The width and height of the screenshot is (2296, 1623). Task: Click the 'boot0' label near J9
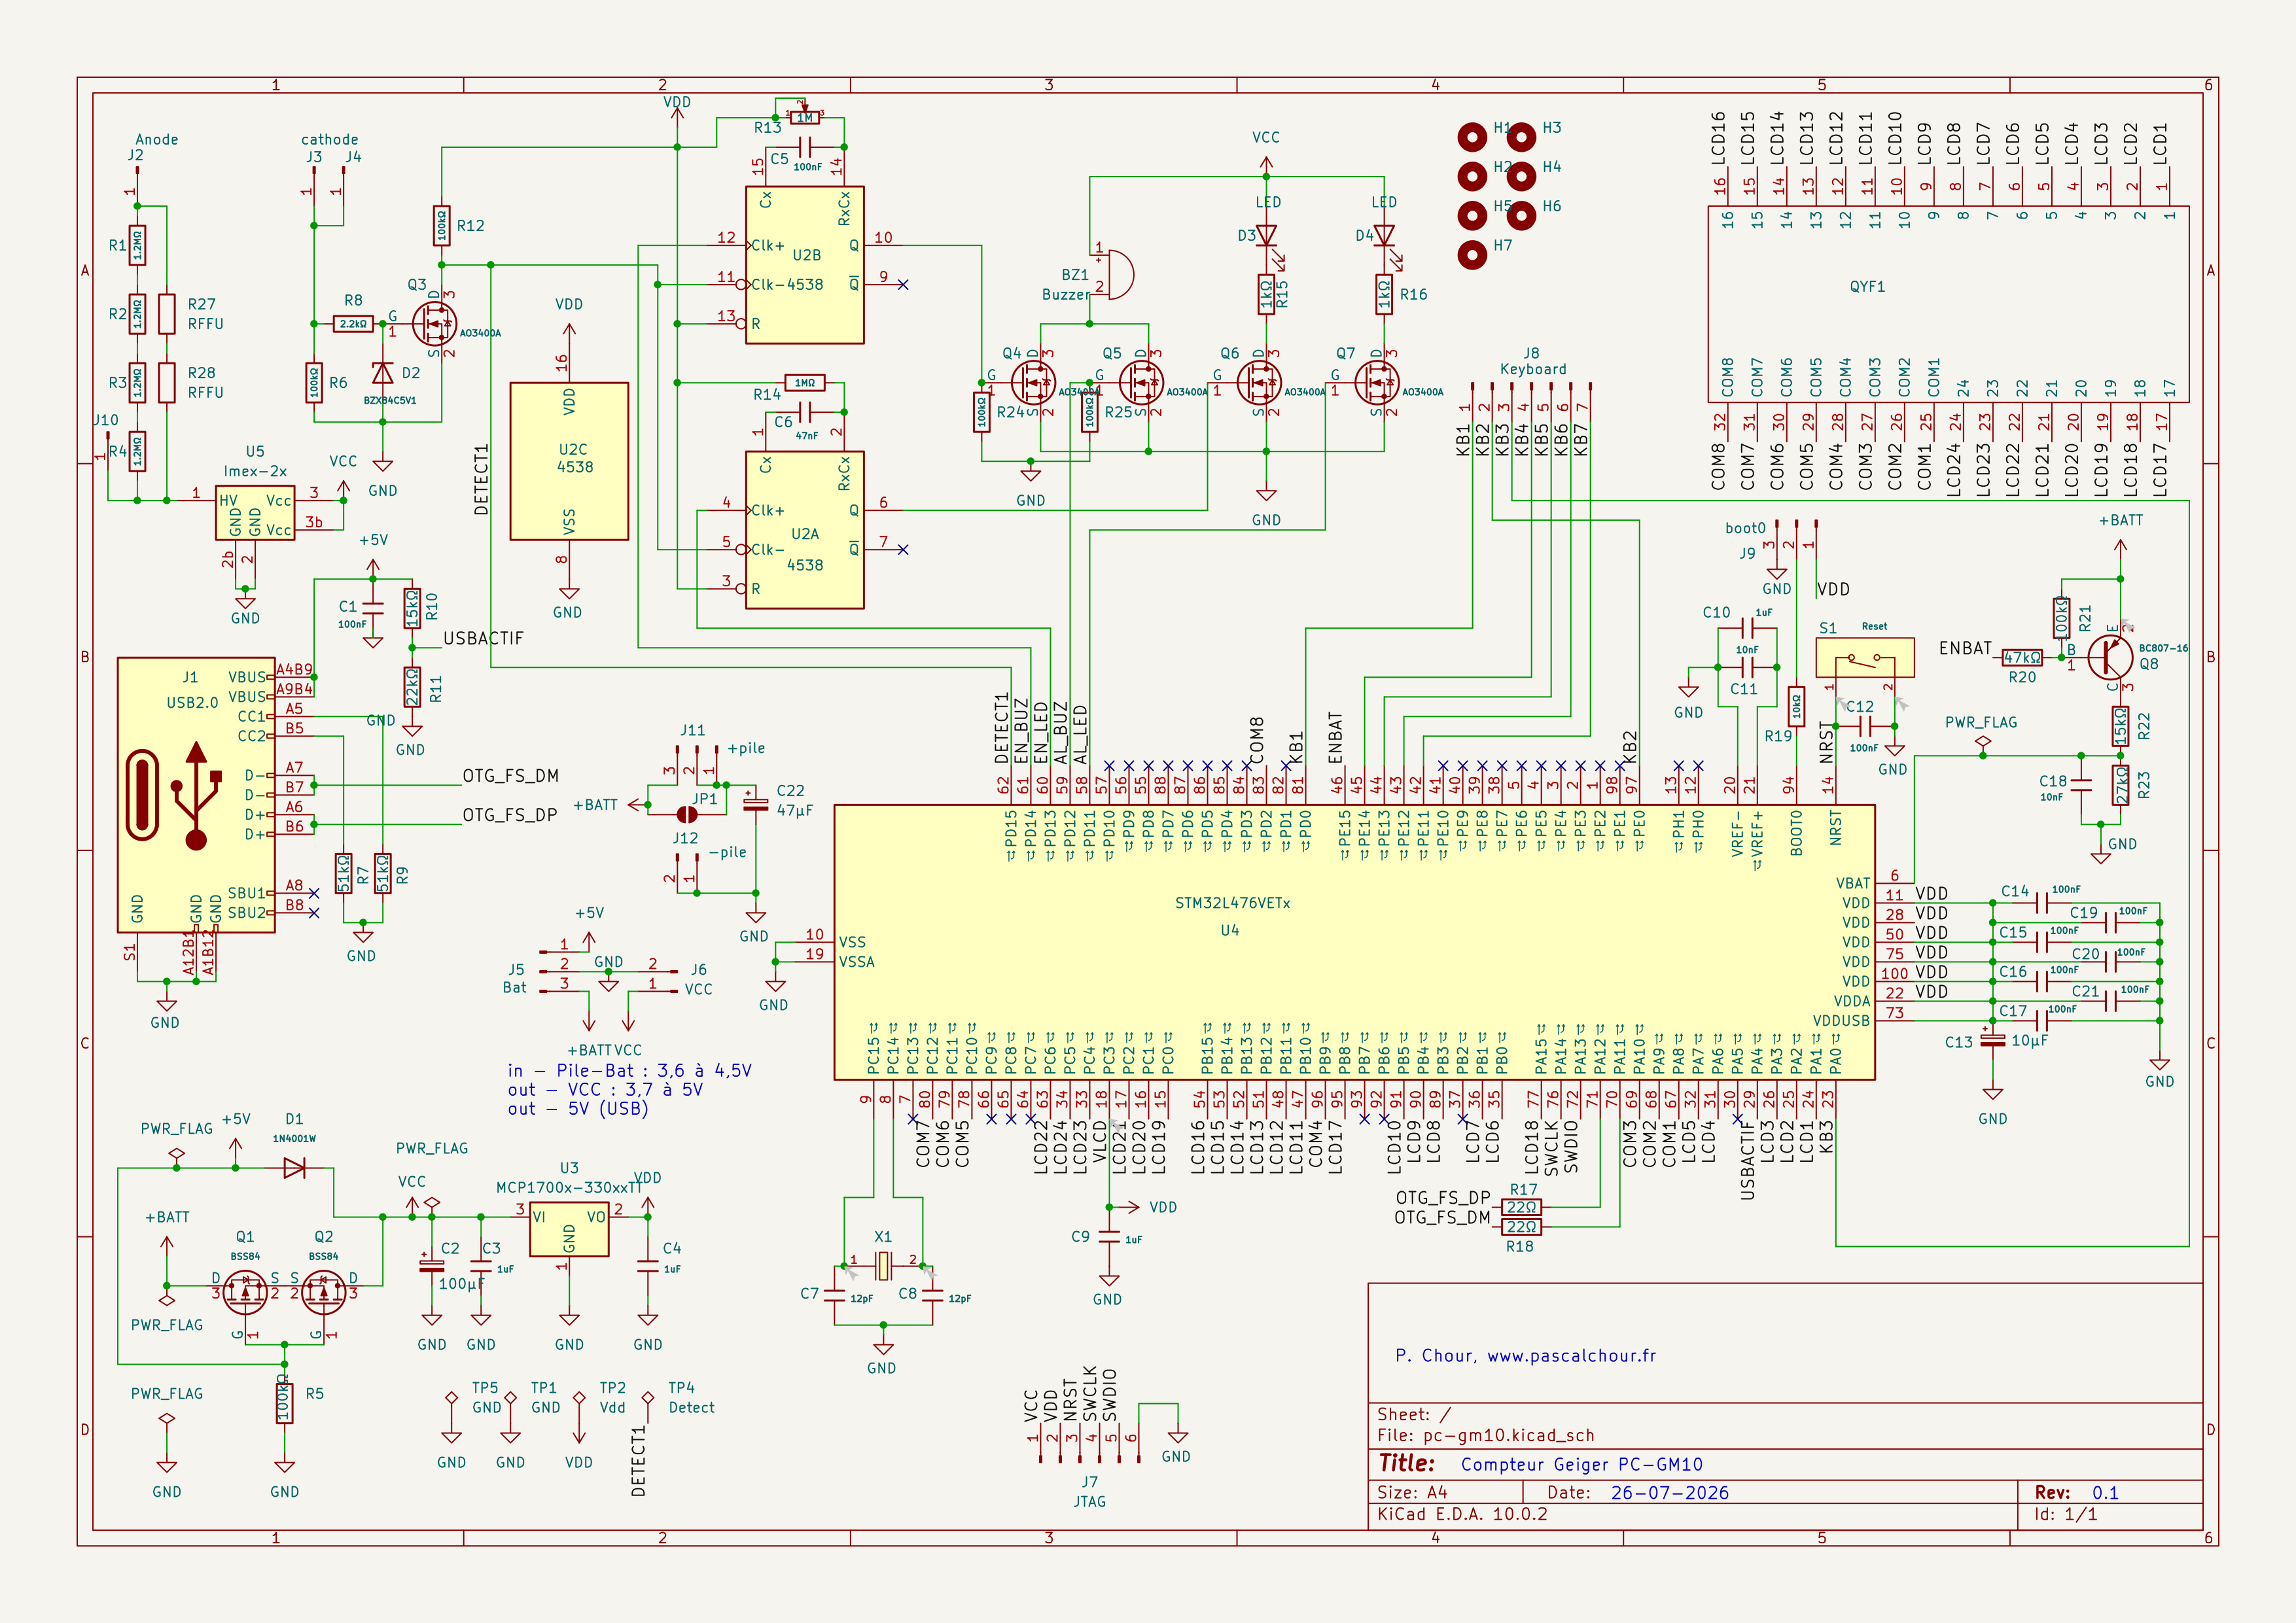point(1745,528)
